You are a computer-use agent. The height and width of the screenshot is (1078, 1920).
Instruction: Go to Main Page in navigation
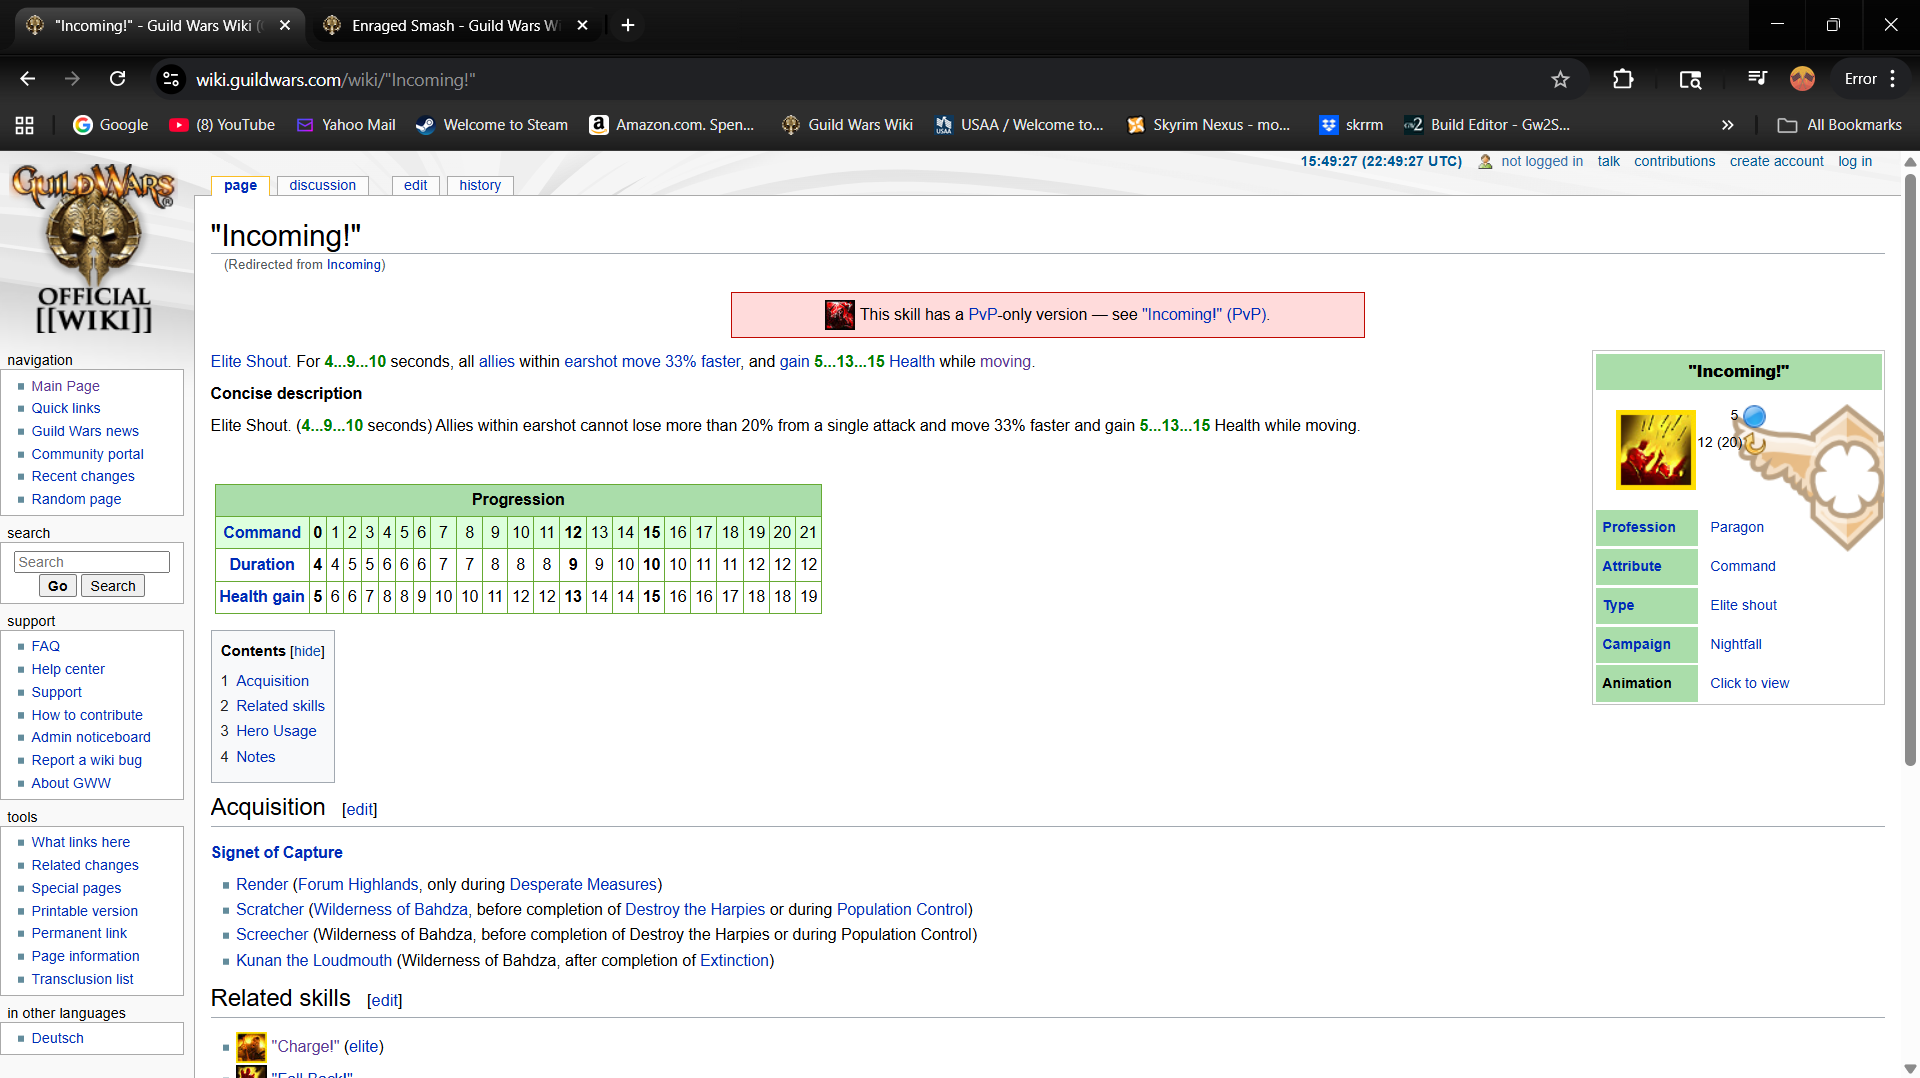66,386
